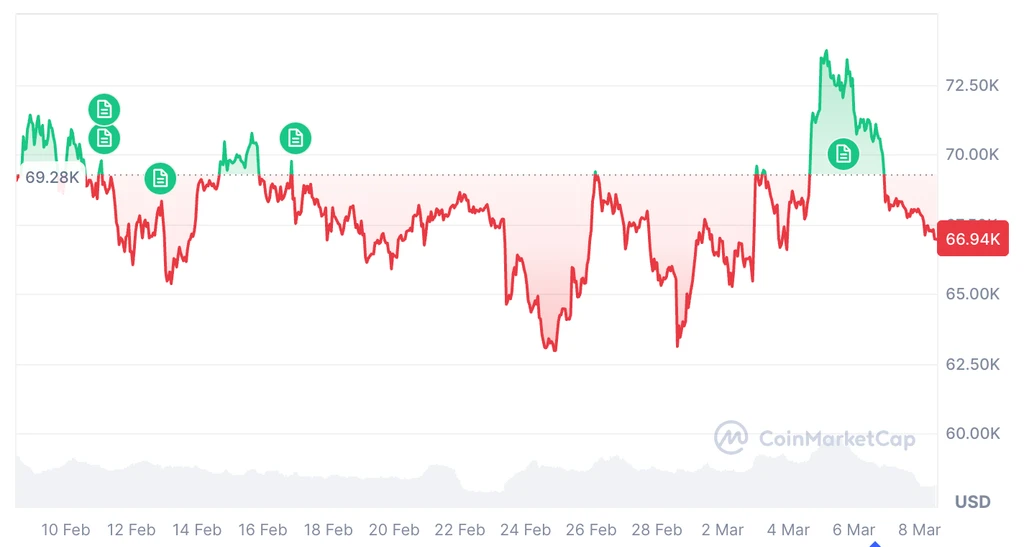Click the blue marker below the date axis
This screenshot has height=547, width=1024.
click(x=875, y=544)
